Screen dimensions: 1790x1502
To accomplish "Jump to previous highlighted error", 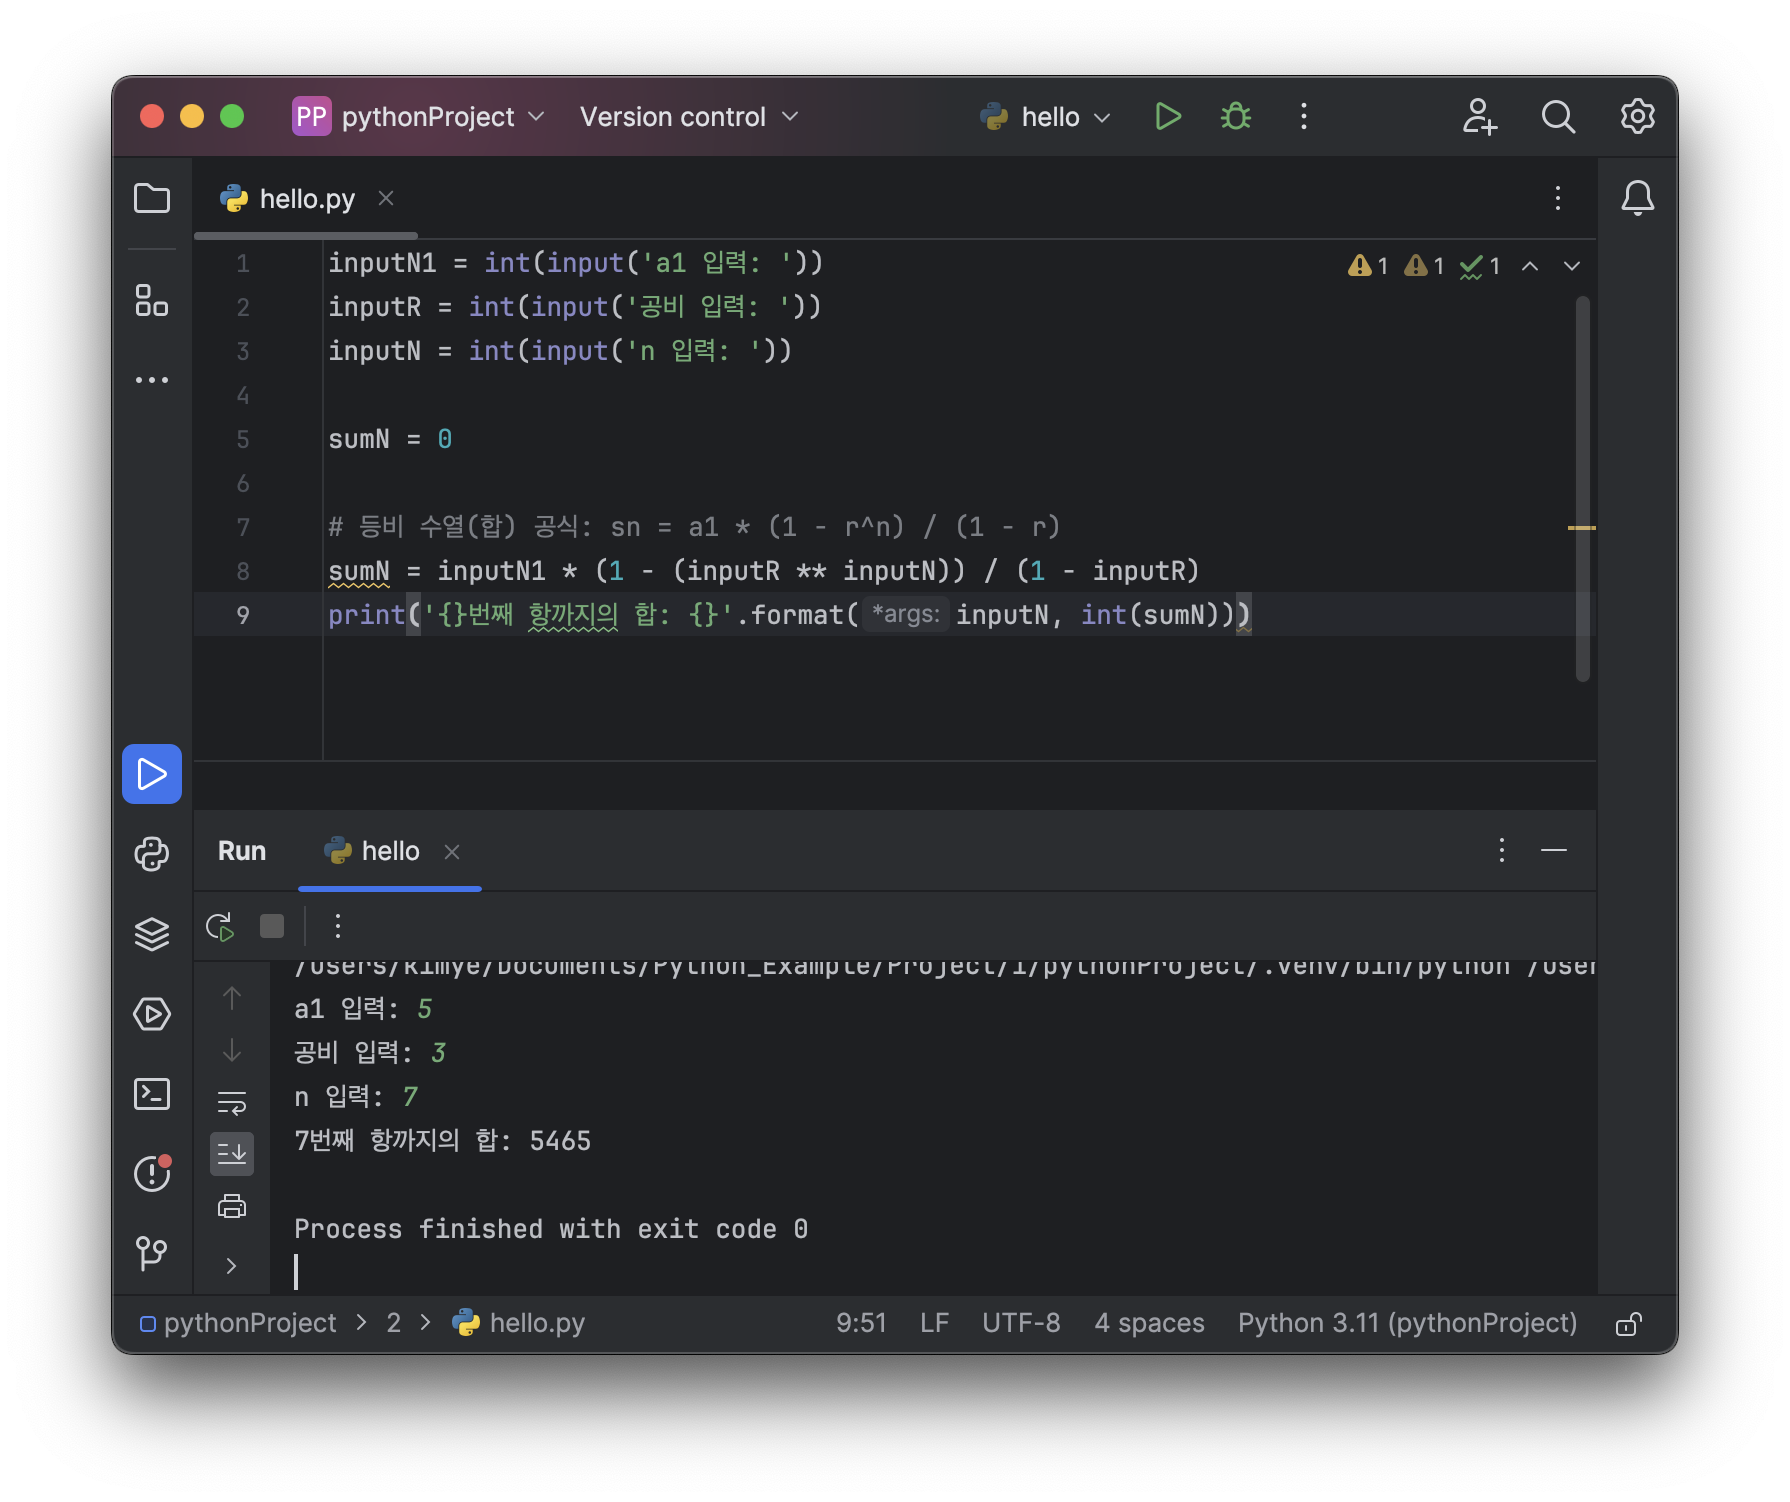I will [1530, 266].
